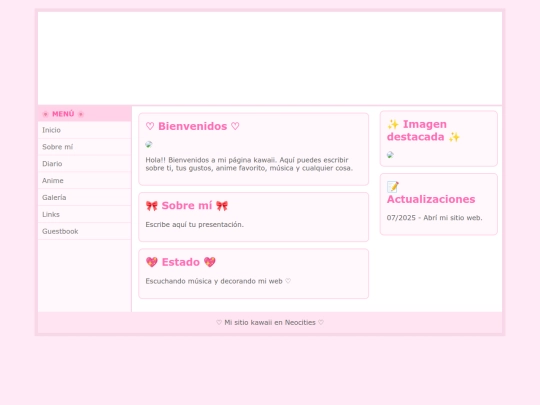Visit the Guestbook page

84,231
